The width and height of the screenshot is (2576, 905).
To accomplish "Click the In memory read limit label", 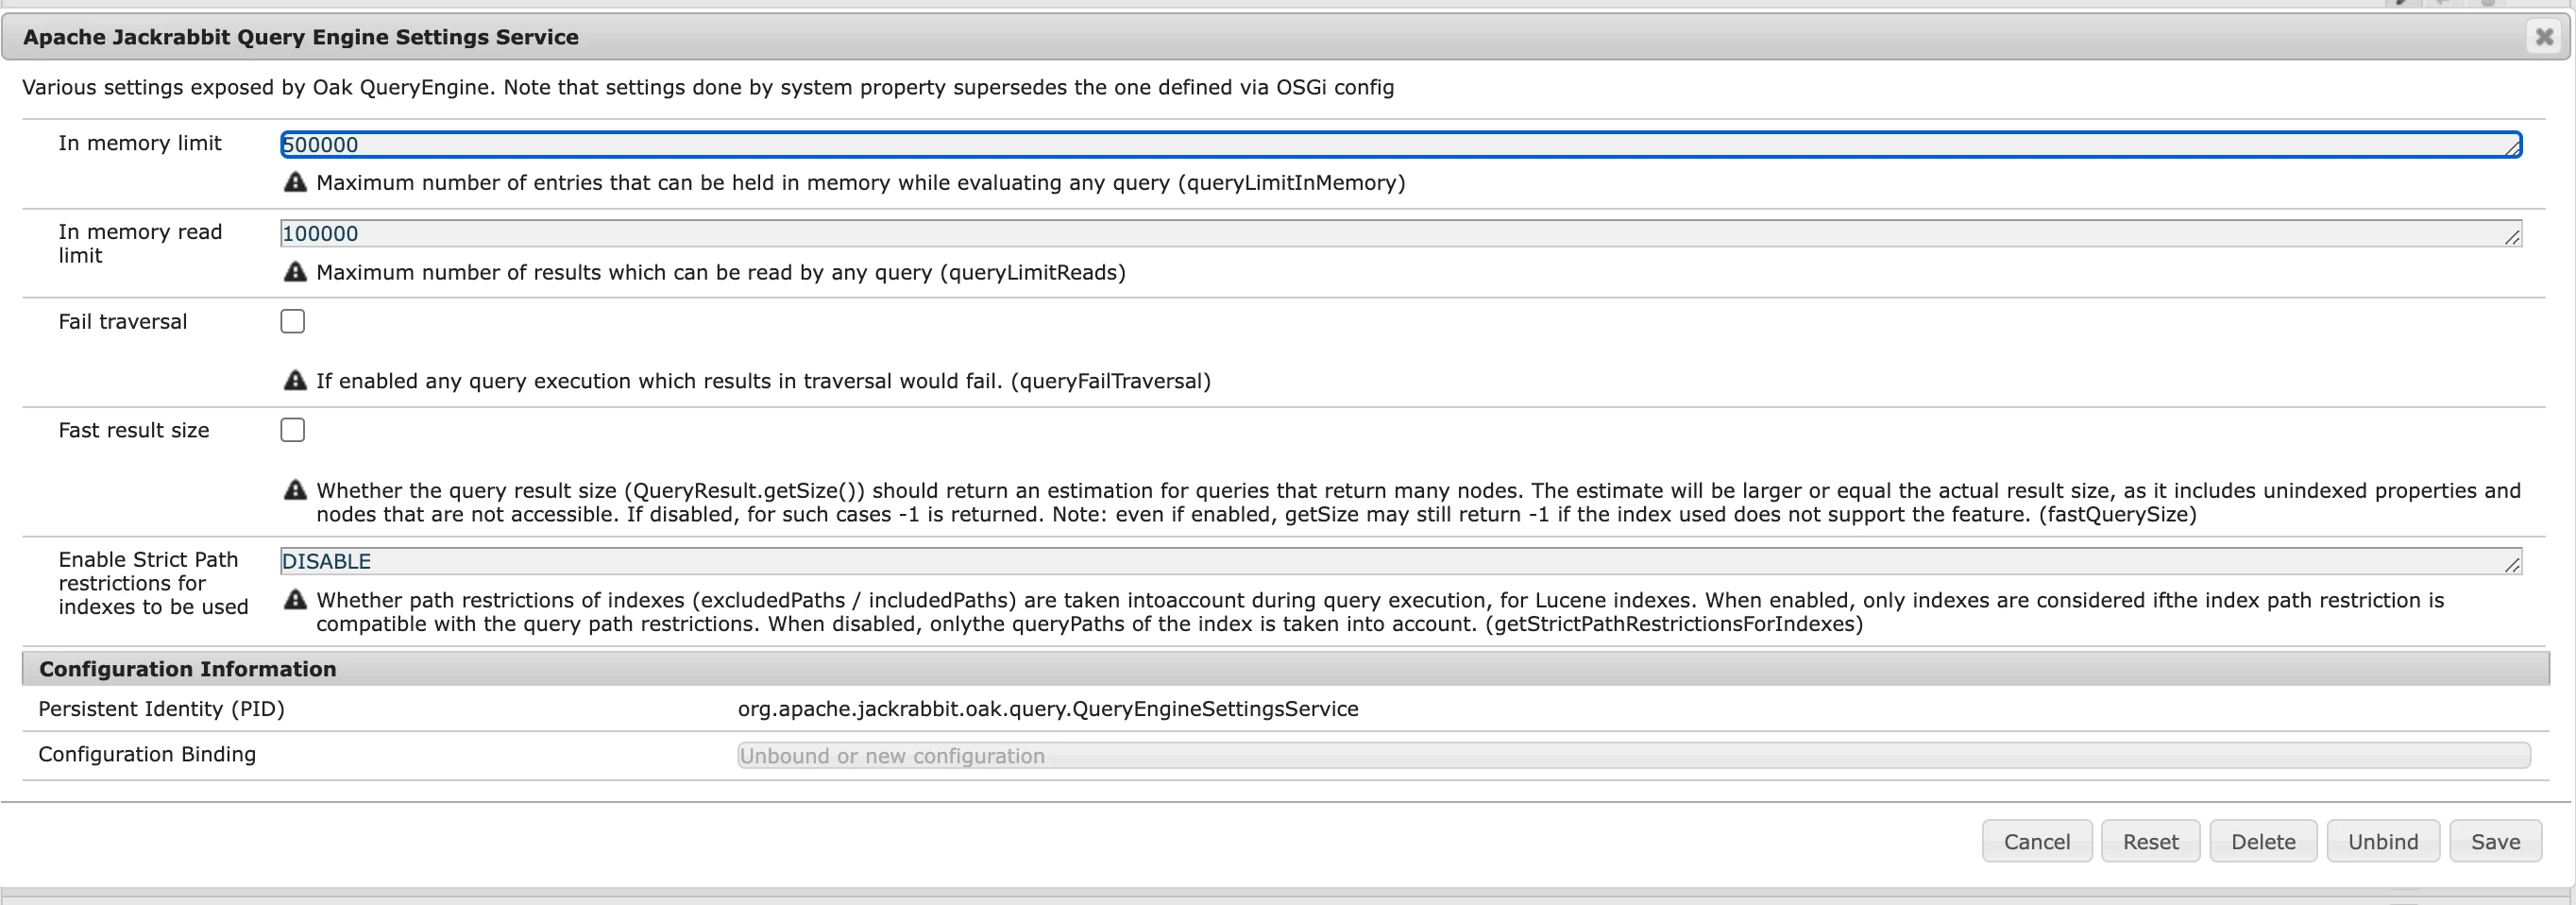I will coord(140,243).
